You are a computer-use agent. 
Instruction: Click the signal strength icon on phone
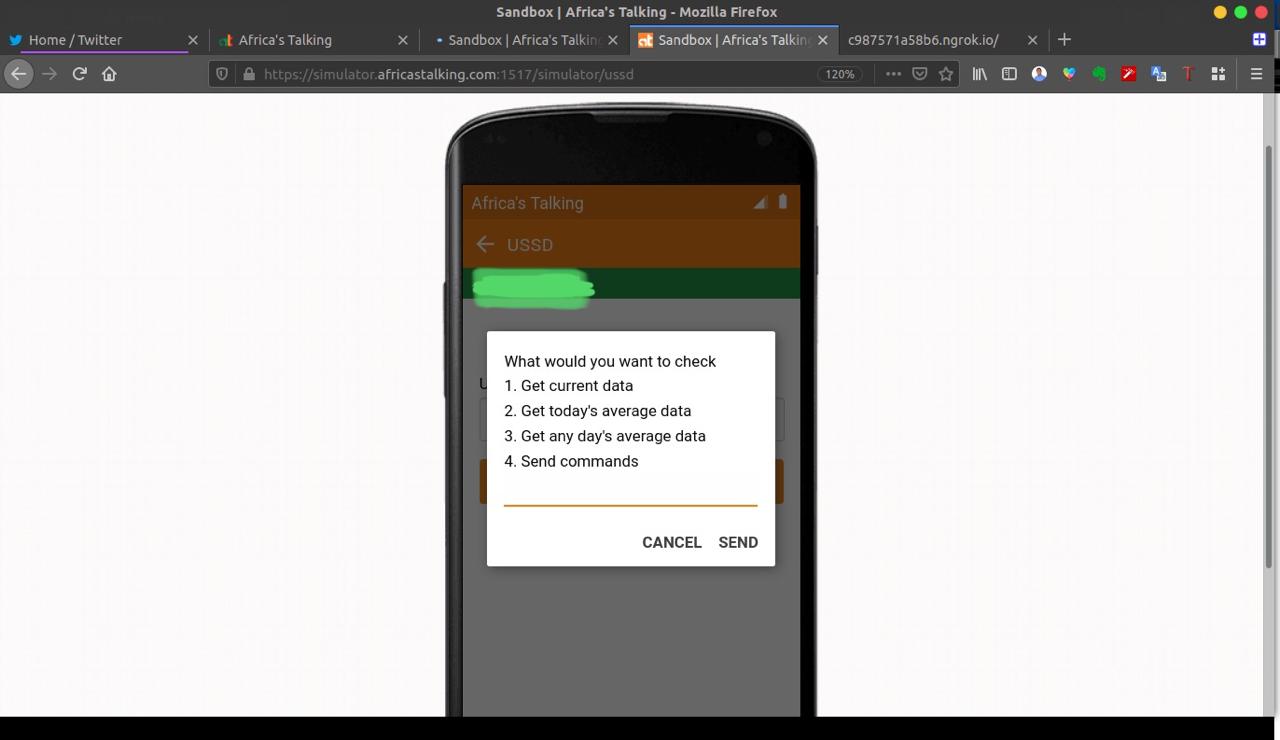760,202
